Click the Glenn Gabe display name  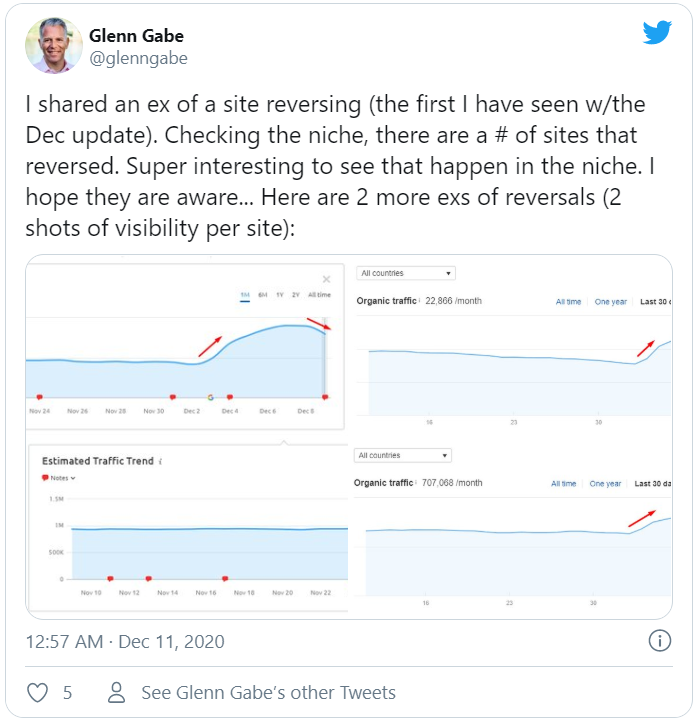click(137, 36)
